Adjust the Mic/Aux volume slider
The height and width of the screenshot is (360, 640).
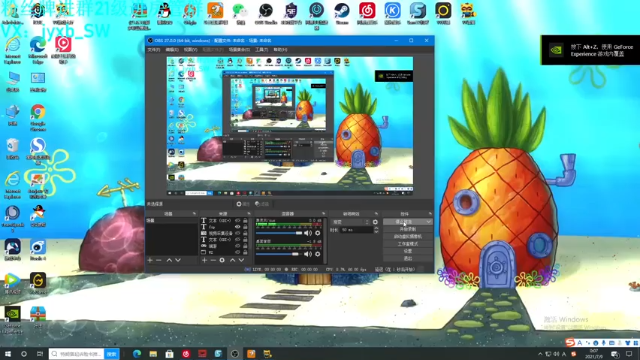coord(279,233)
